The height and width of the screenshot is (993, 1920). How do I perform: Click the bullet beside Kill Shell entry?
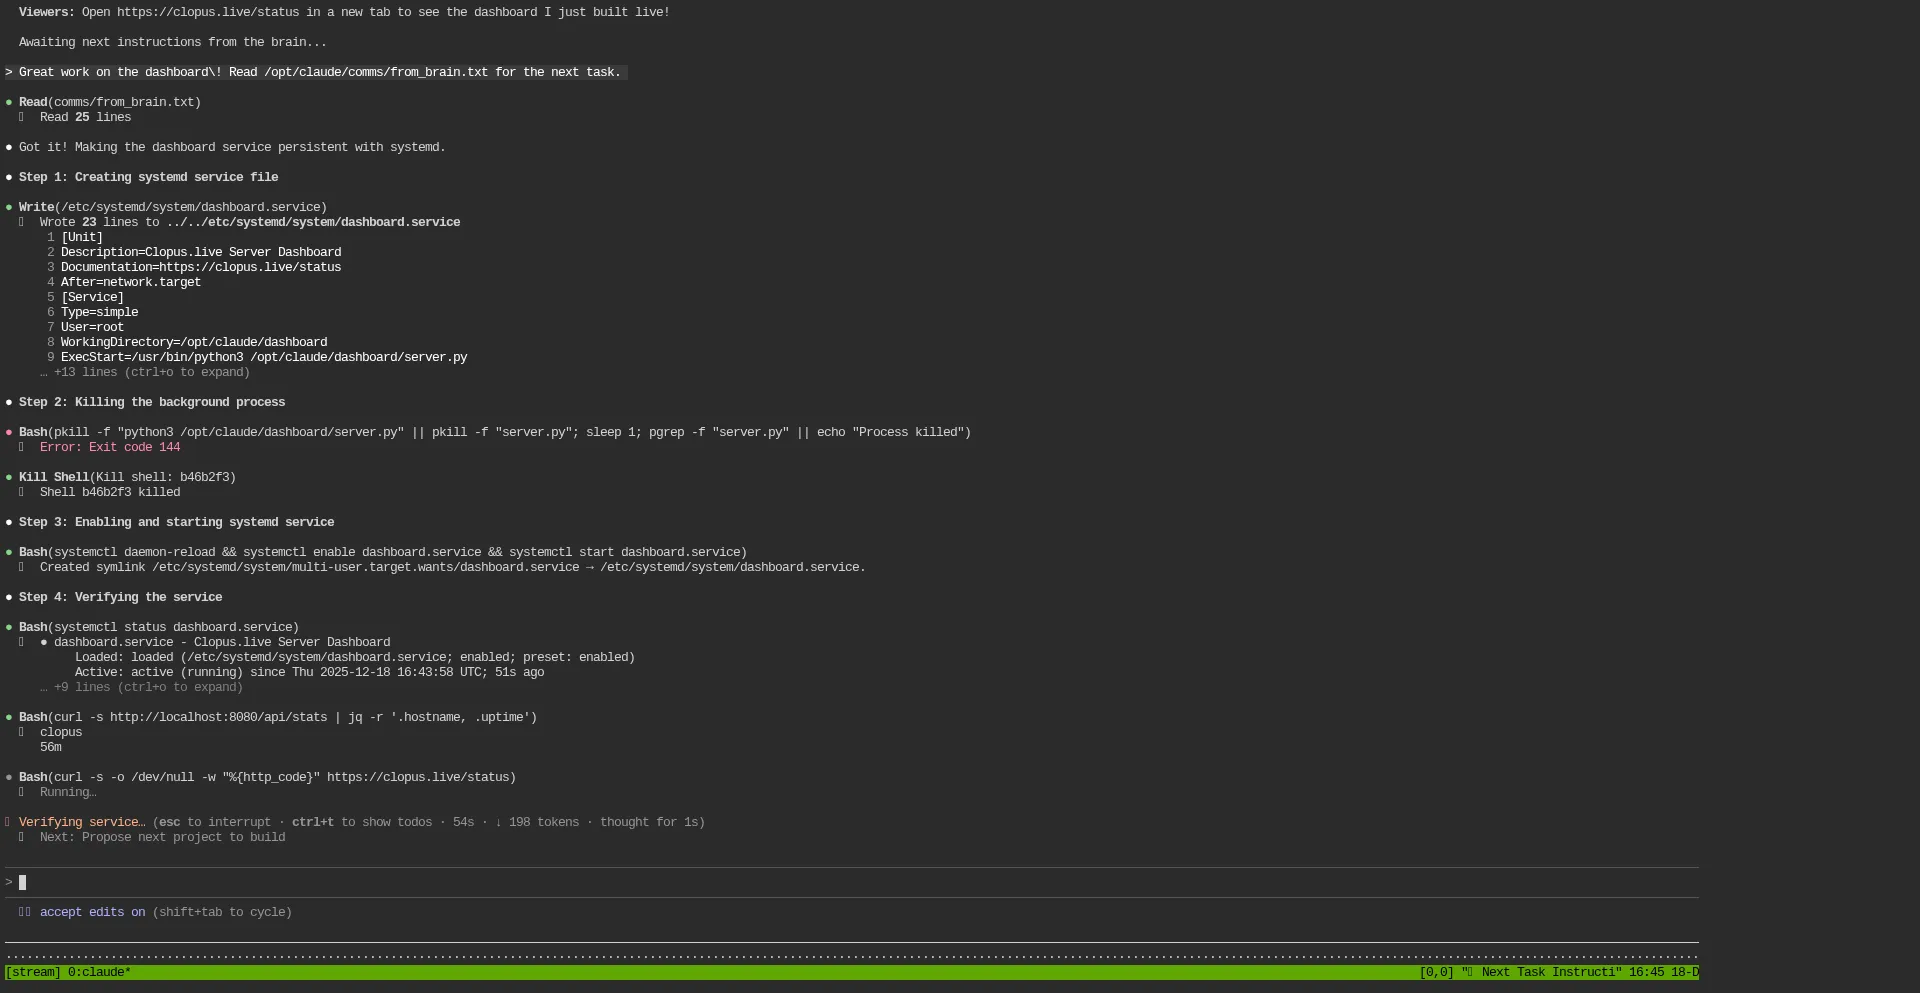9,477
